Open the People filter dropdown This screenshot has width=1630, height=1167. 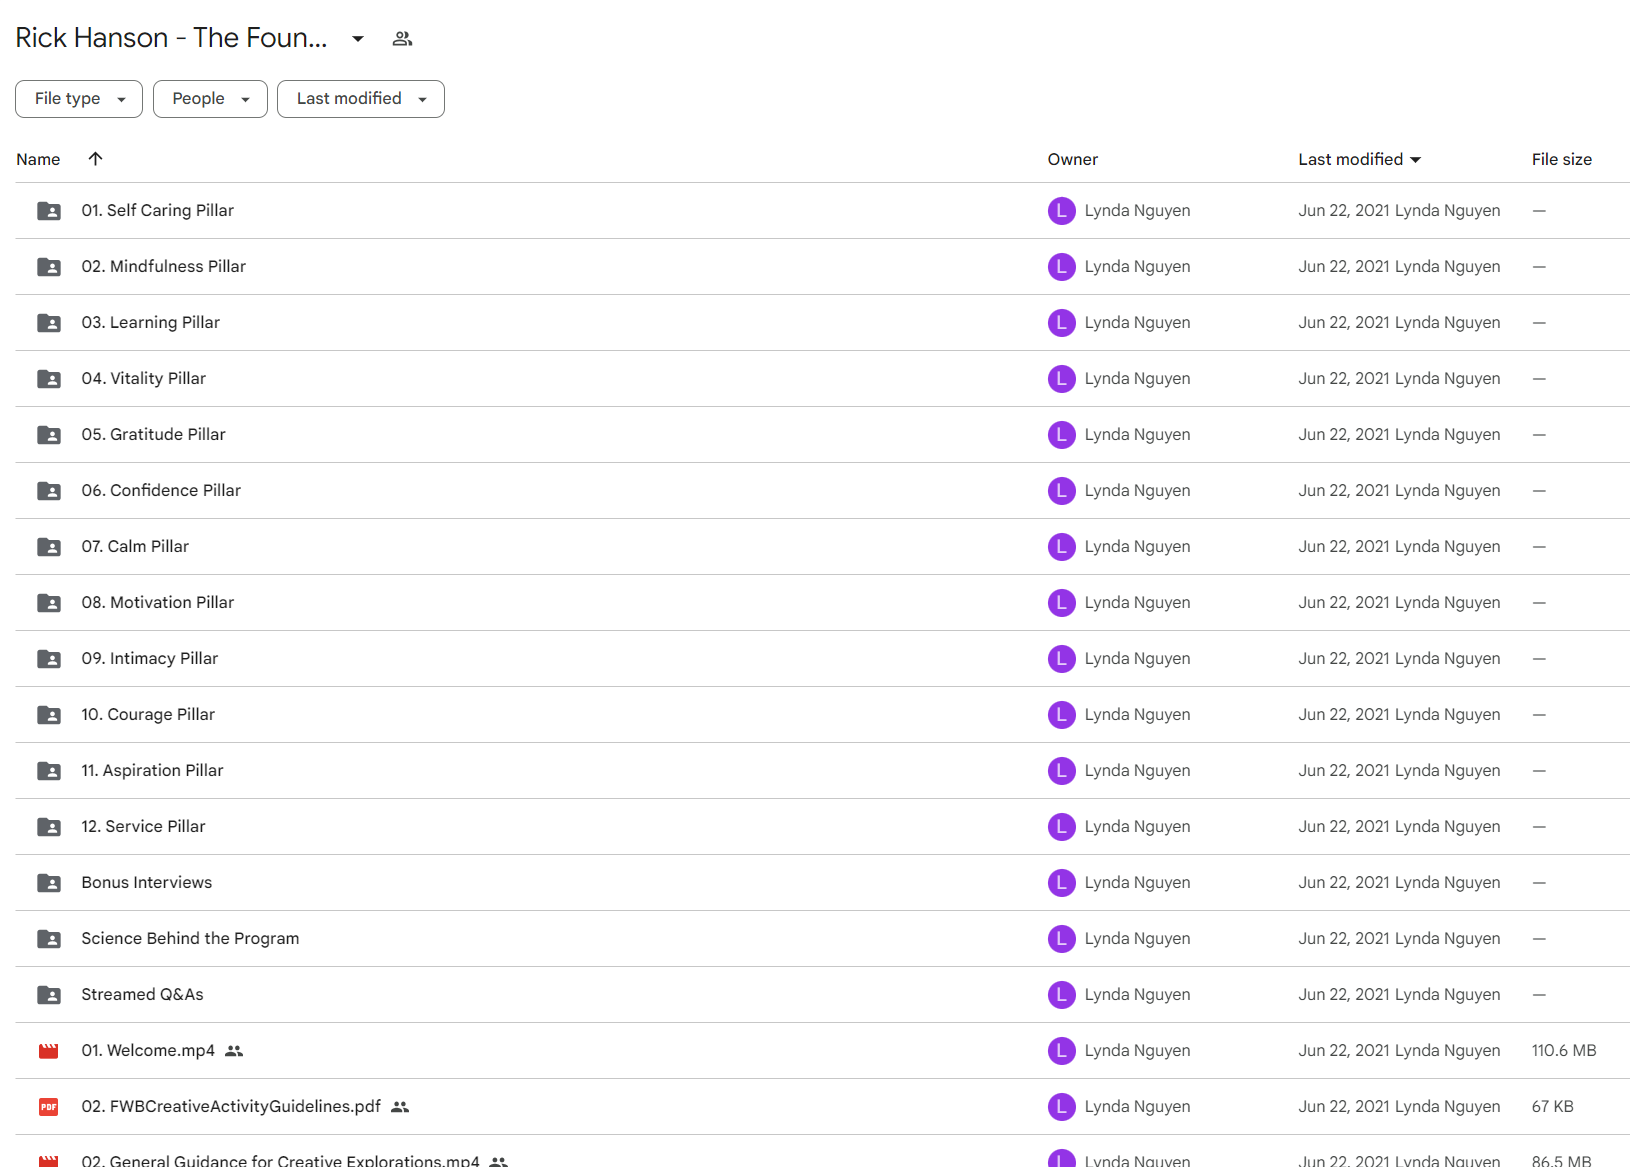pyautogui.click(x=210, y=99)
